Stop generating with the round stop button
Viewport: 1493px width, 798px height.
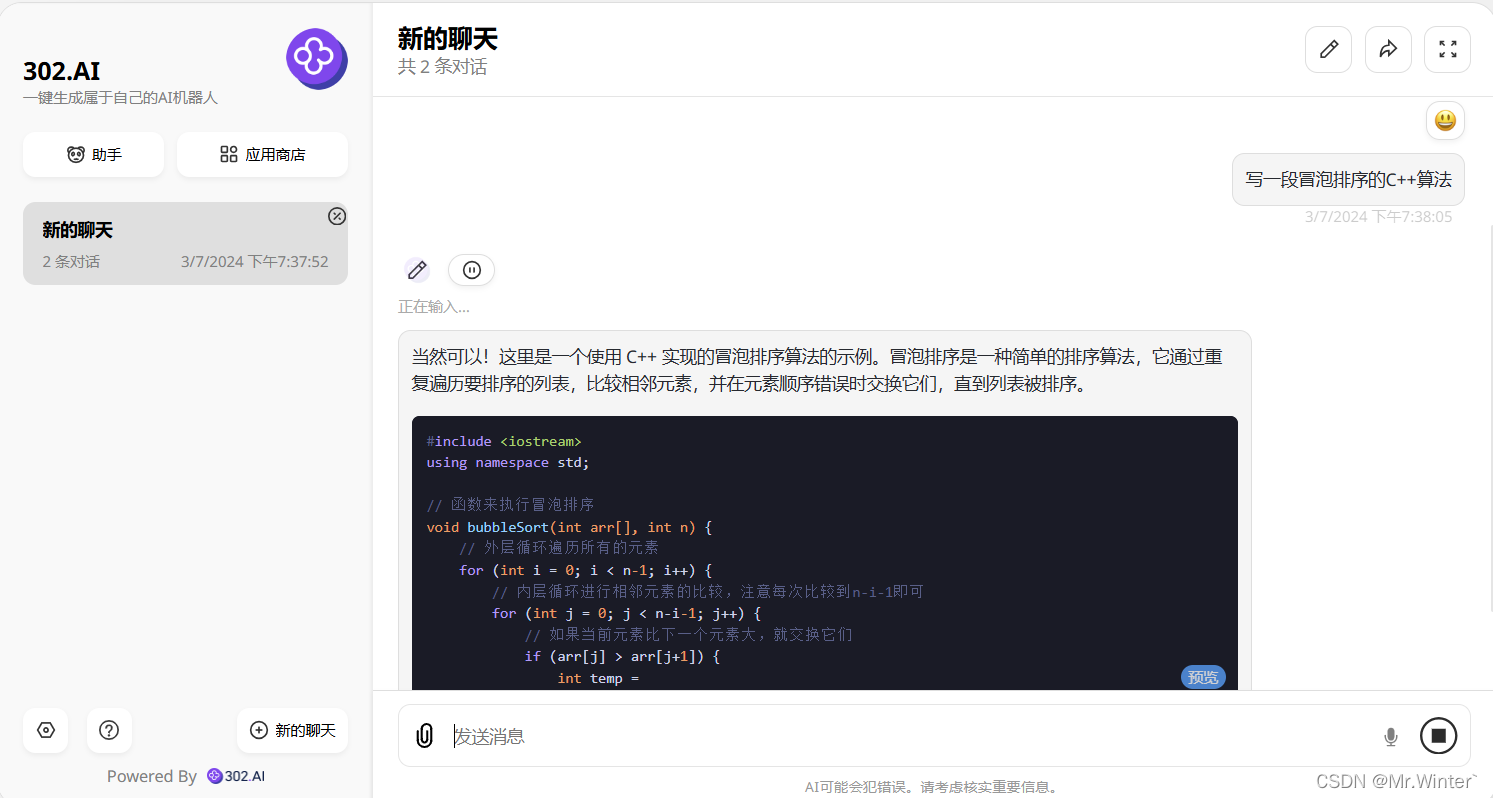click(1438, 736)
